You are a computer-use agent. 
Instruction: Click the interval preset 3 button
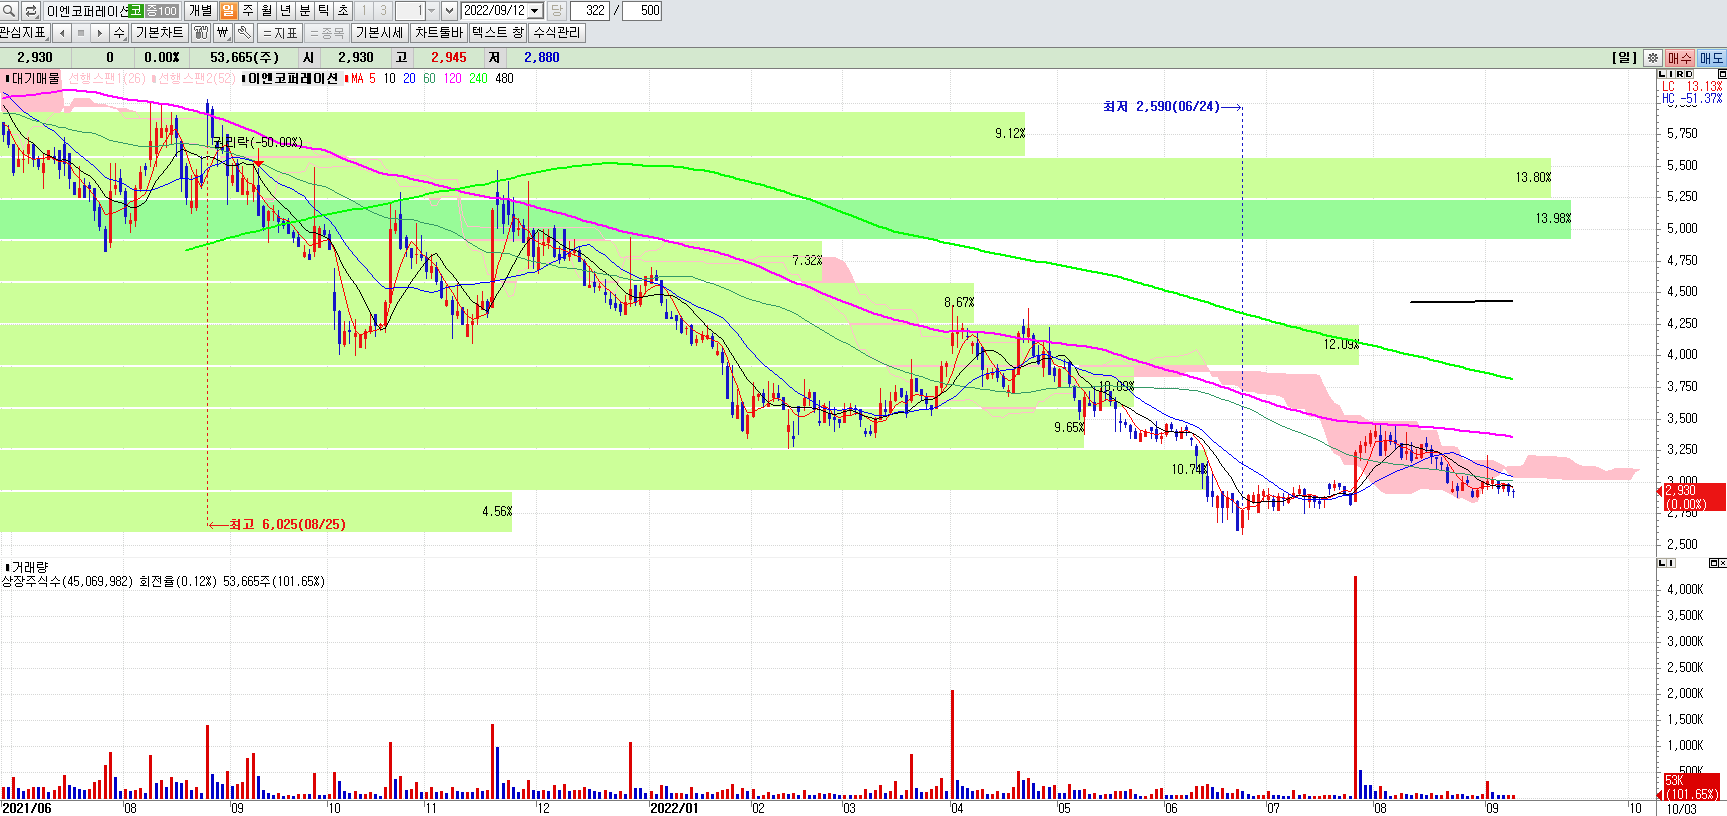383,10
